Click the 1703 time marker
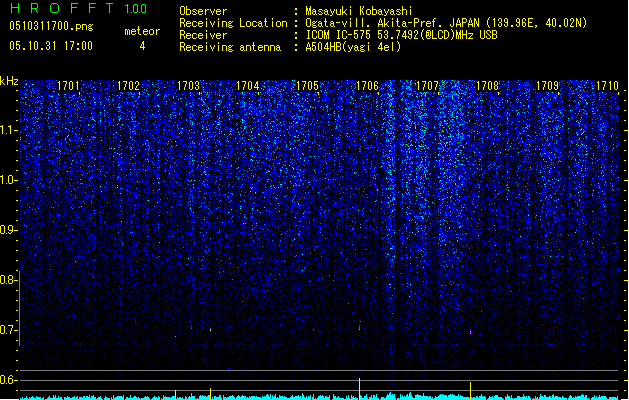 [x=188, y=85]
